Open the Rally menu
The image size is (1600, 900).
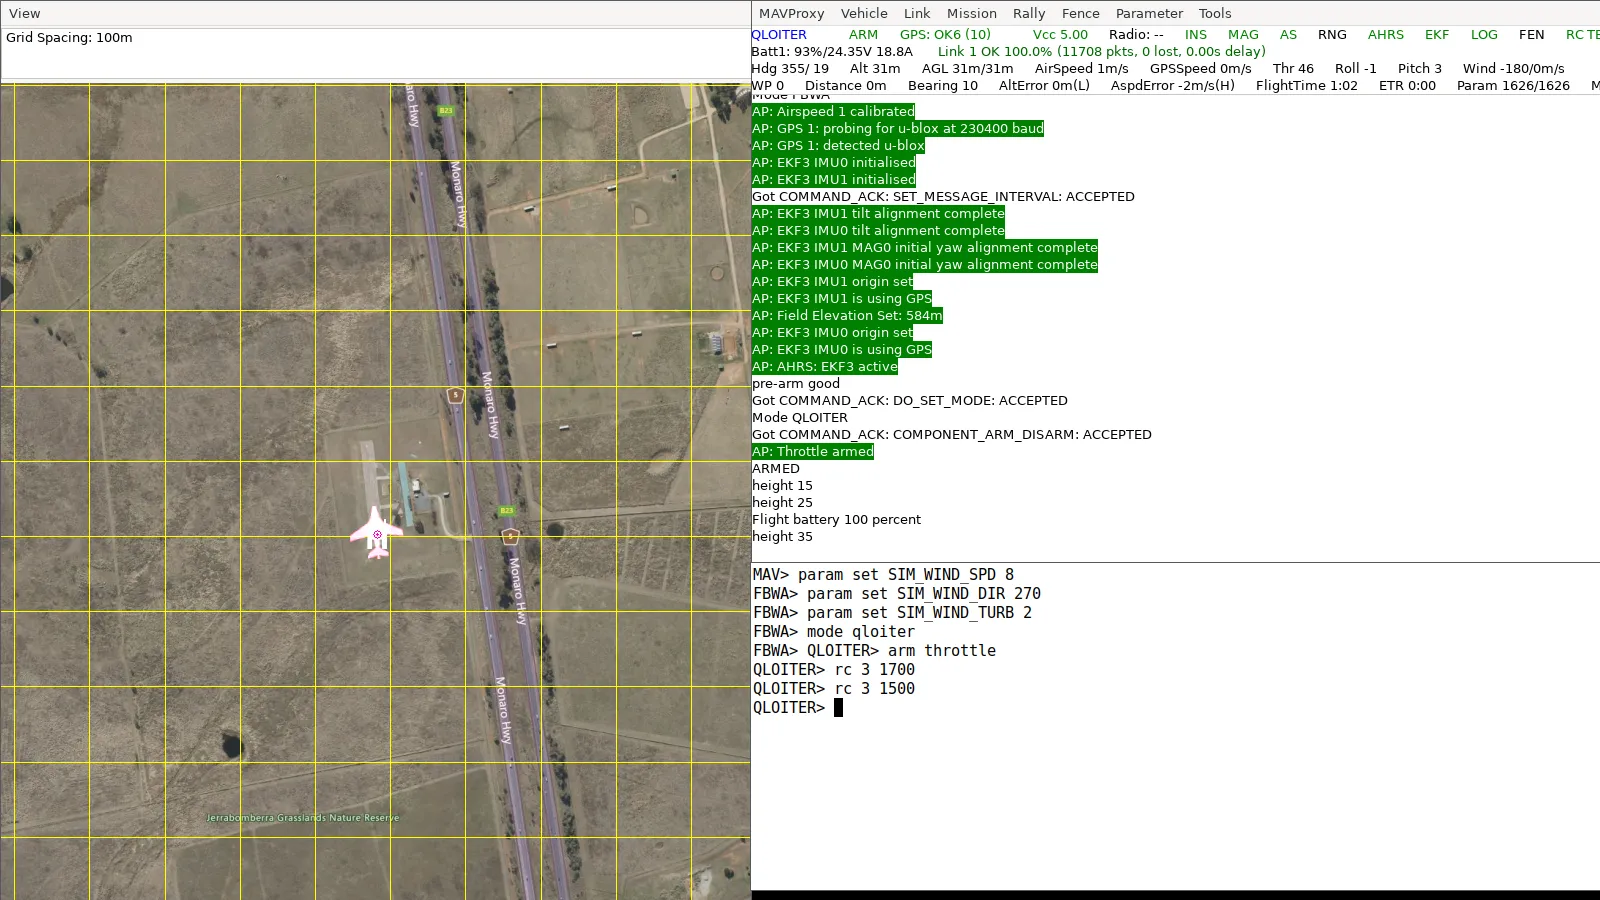click(1029, 14)
